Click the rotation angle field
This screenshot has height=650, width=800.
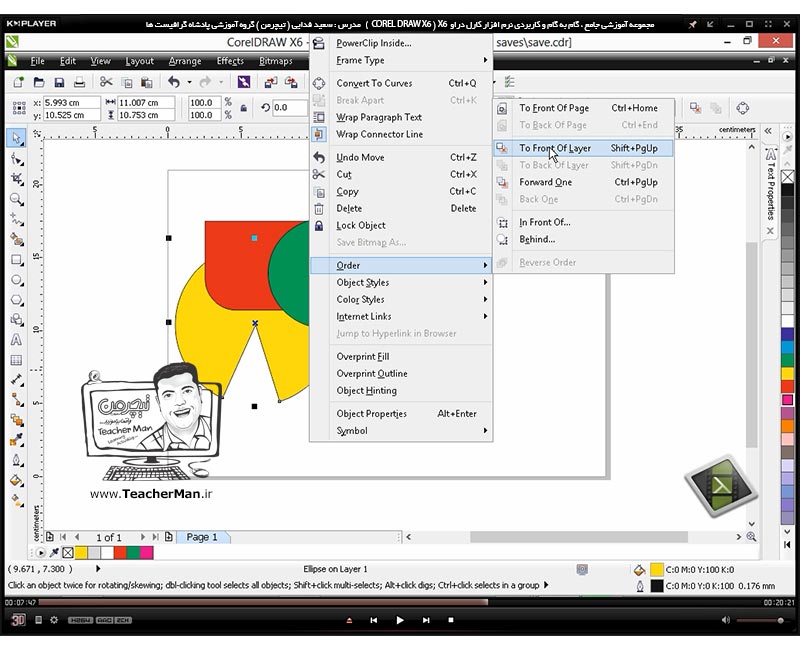(290, 108)
